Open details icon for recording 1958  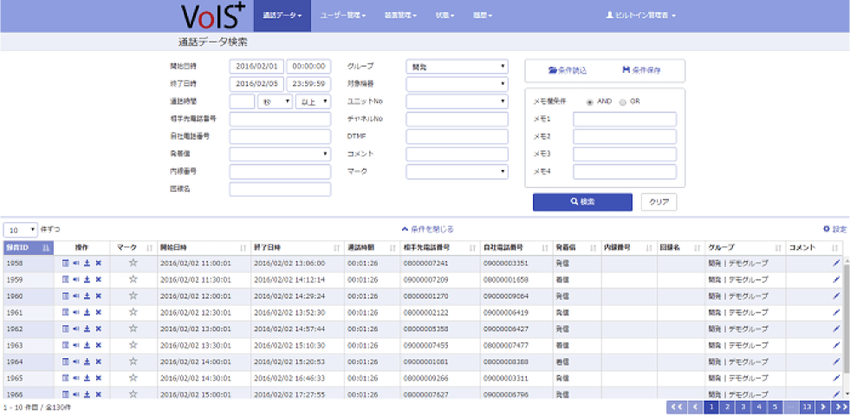click(x=66, y=263)
